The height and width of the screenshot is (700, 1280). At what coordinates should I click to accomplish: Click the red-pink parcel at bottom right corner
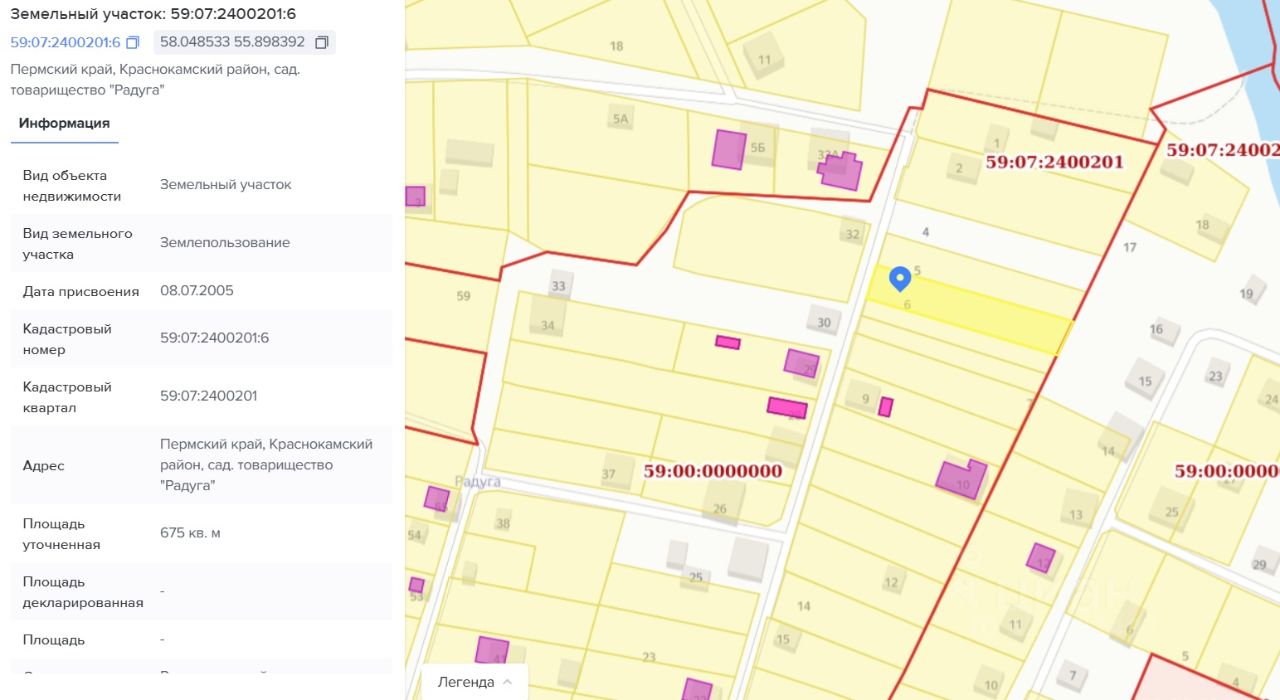click(x=1210, y=678)
